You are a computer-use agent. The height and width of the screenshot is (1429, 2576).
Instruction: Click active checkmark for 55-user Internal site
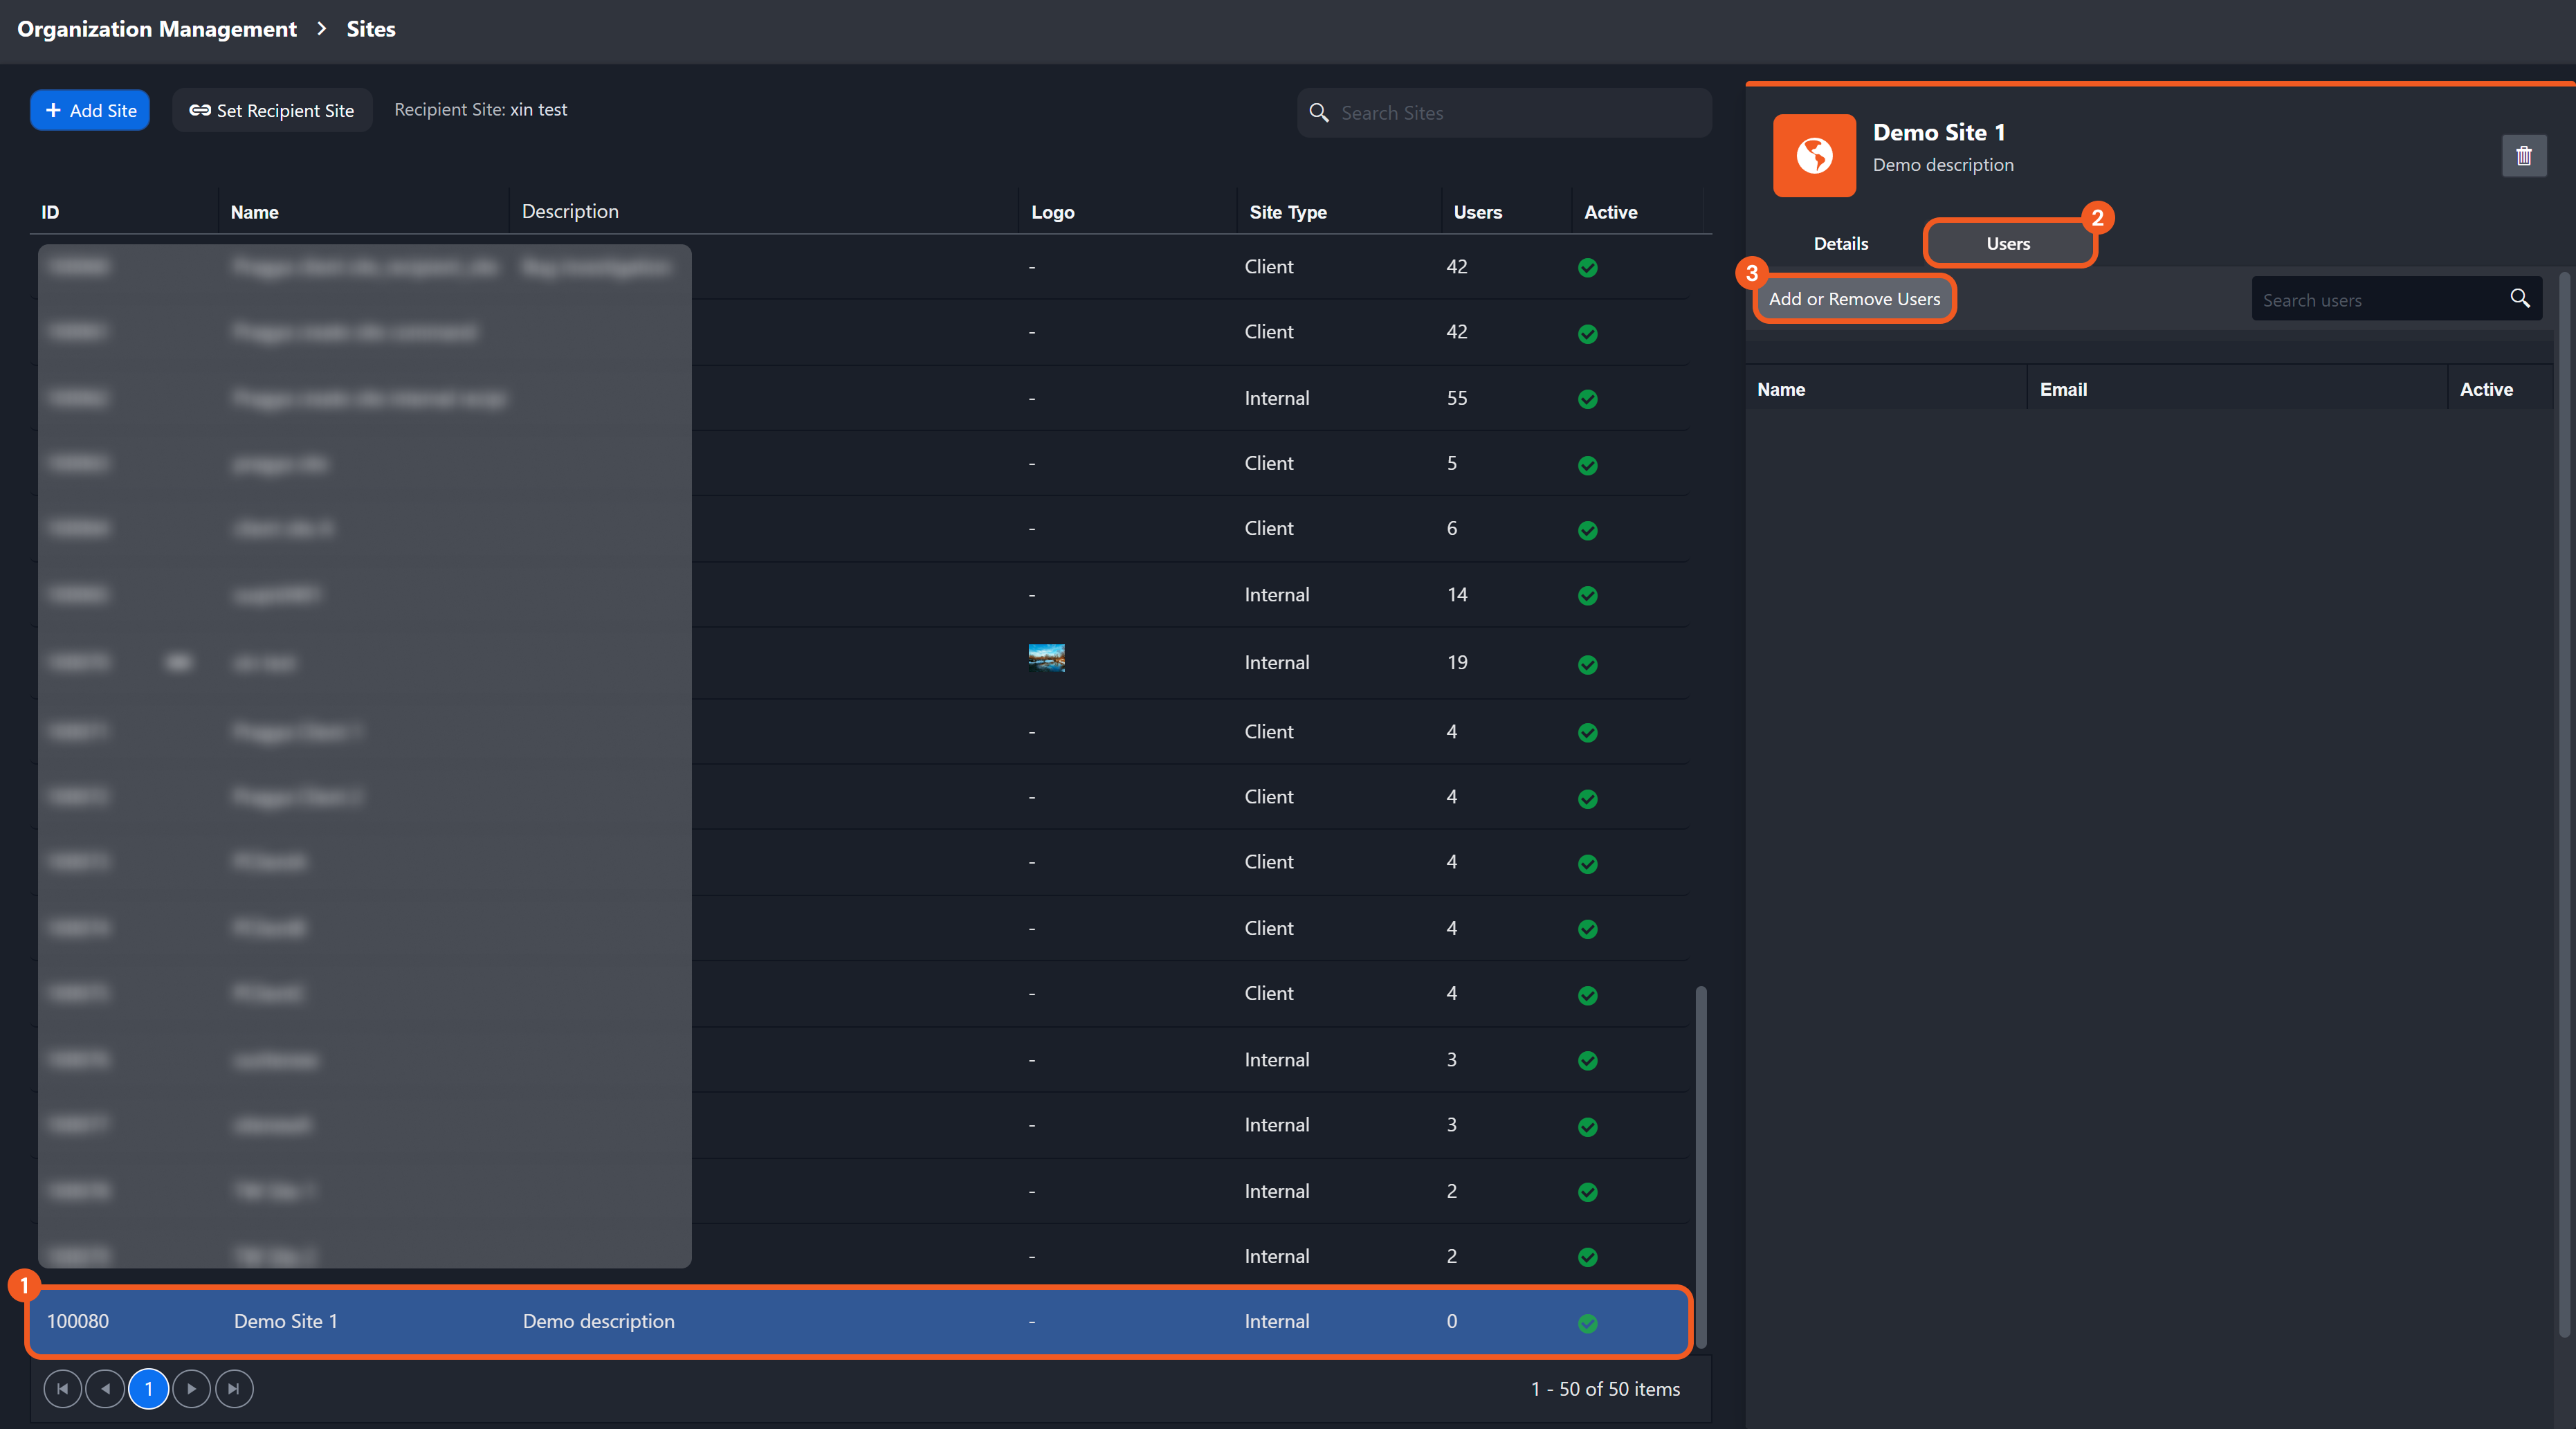pos(1587,399)
